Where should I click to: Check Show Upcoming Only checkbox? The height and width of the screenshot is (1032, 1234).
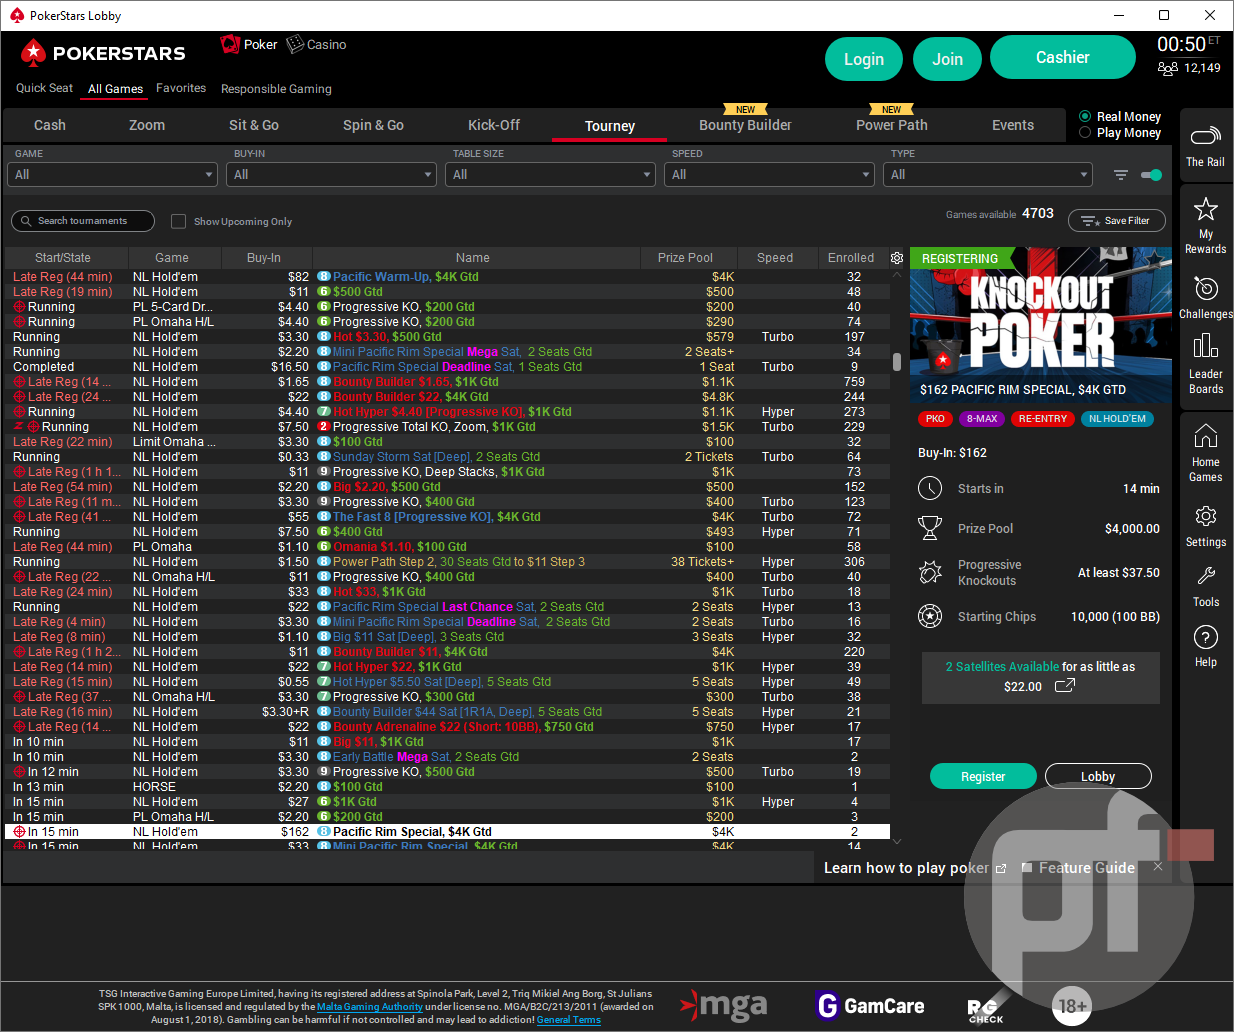tap(178, 221)
